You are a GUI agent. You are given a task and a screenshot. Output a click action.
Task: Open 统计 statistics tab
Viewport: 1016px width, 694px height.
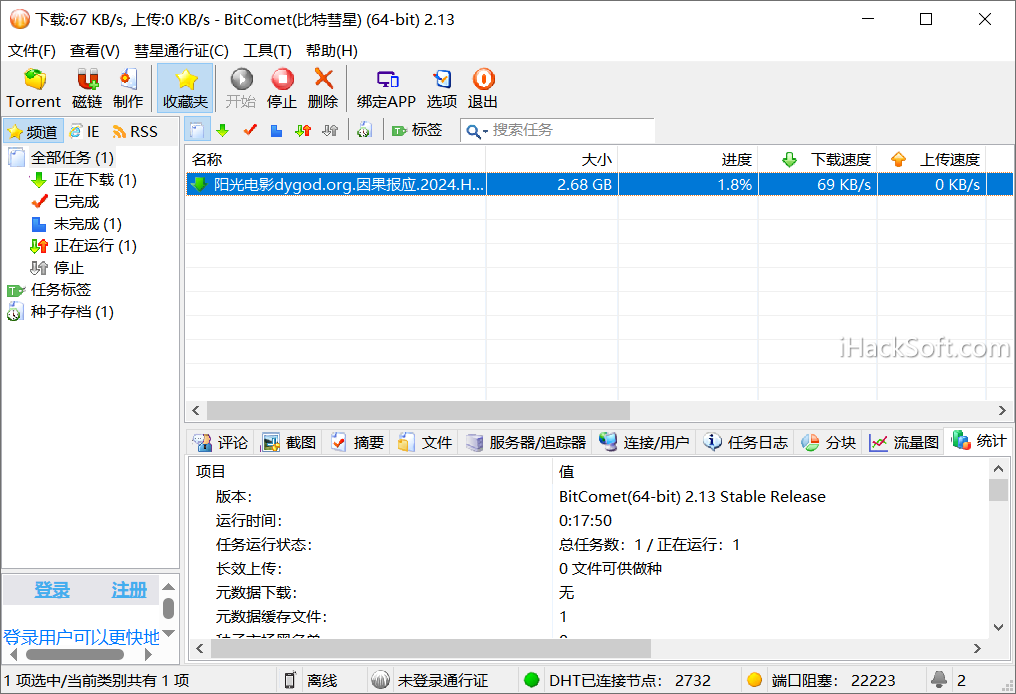(x=978, y=441)
